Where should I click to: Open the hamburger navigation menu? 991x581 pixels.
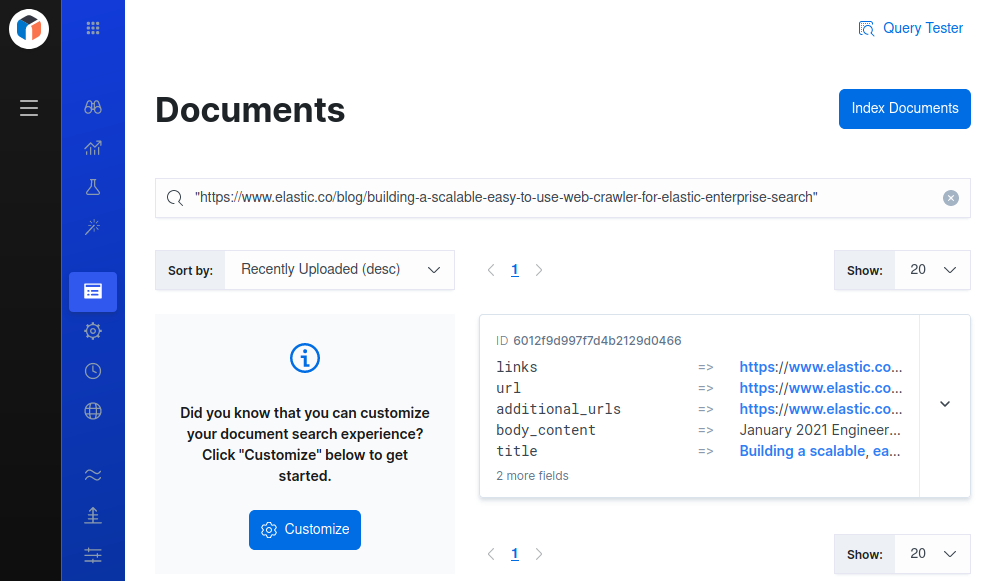click(29, 107)
